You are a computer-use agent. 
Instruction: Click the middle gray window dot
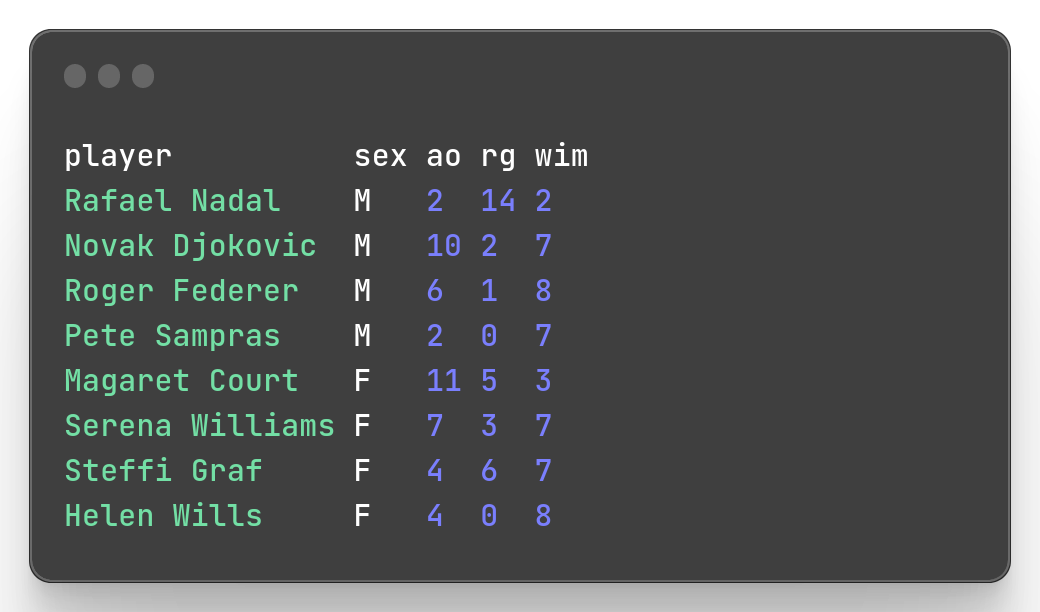pos(109,76)
